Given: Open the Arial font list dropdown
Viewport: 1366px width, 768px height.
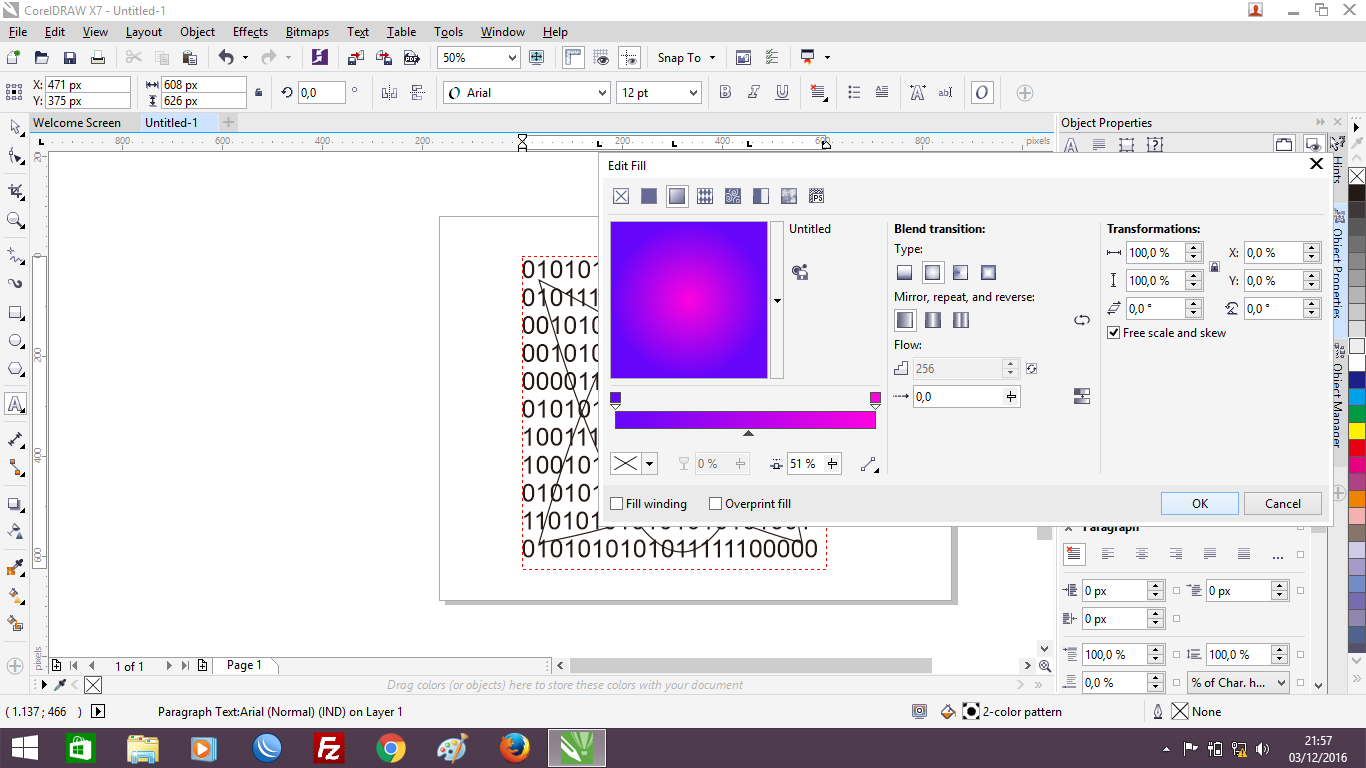Looking at the screenshot, I should (602, 93).
